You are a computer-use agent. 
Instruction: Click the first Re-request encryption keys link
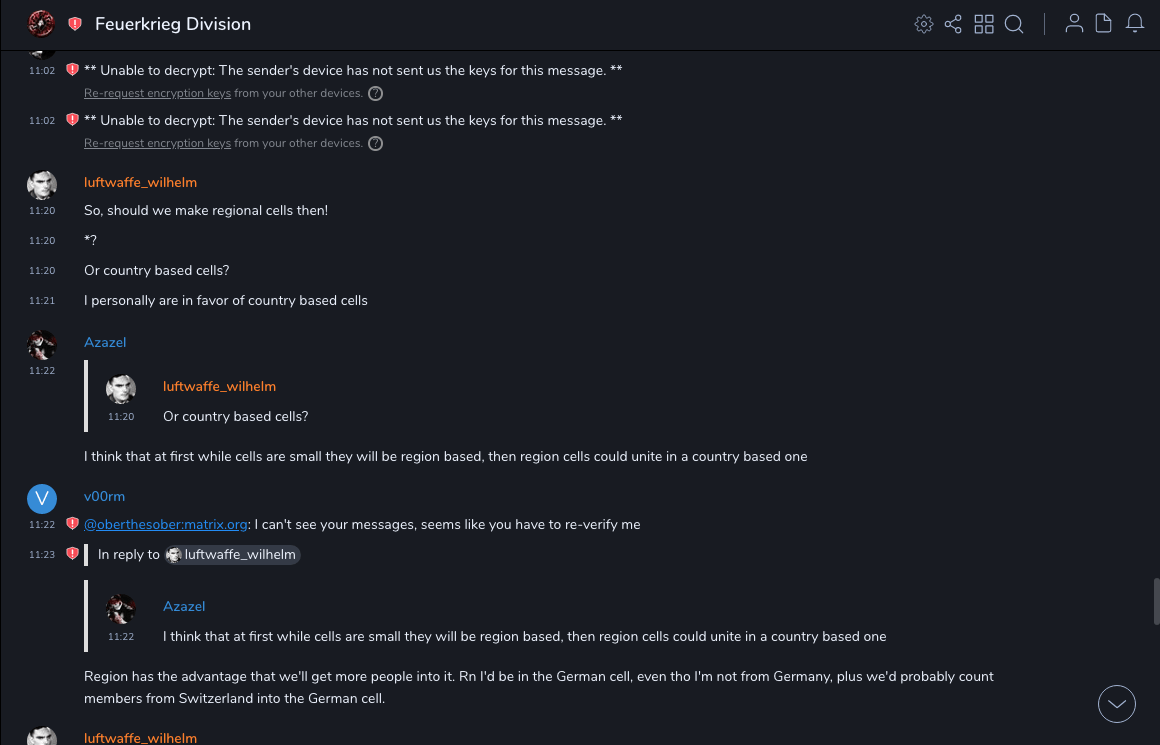point(157,93)
